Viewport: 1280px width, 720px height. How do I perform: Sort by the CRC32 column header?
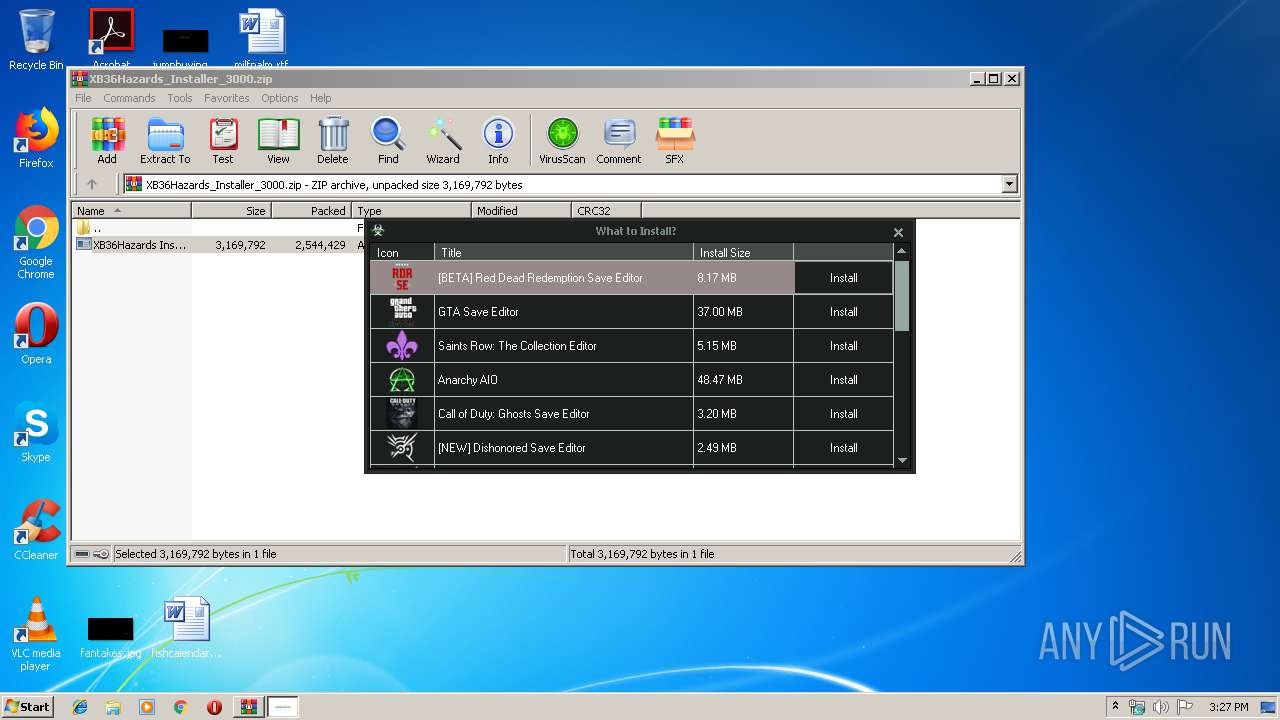(606, 211)
